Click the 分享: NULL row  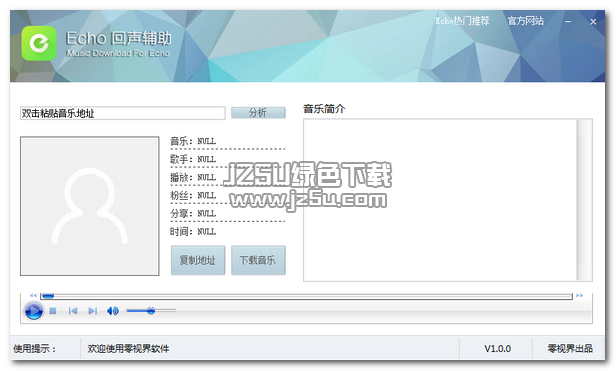point(193,213)
